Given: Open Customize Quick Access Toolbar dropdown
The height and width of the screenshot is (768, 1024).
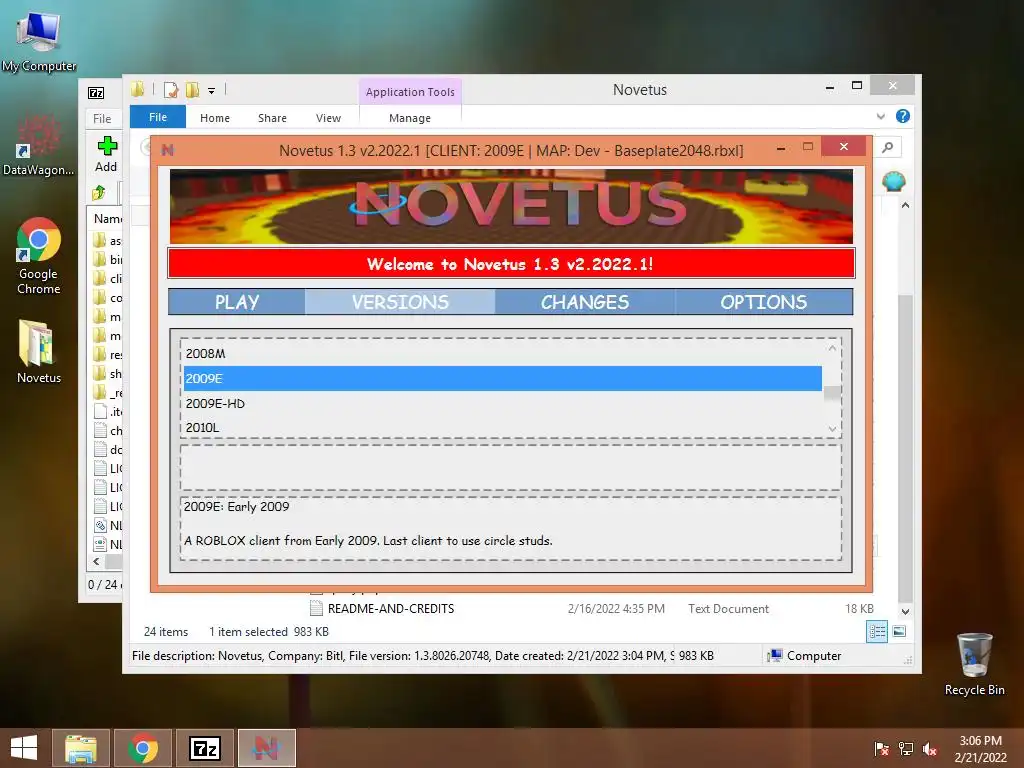Looking at the screenshot, I should click(212, 91).
